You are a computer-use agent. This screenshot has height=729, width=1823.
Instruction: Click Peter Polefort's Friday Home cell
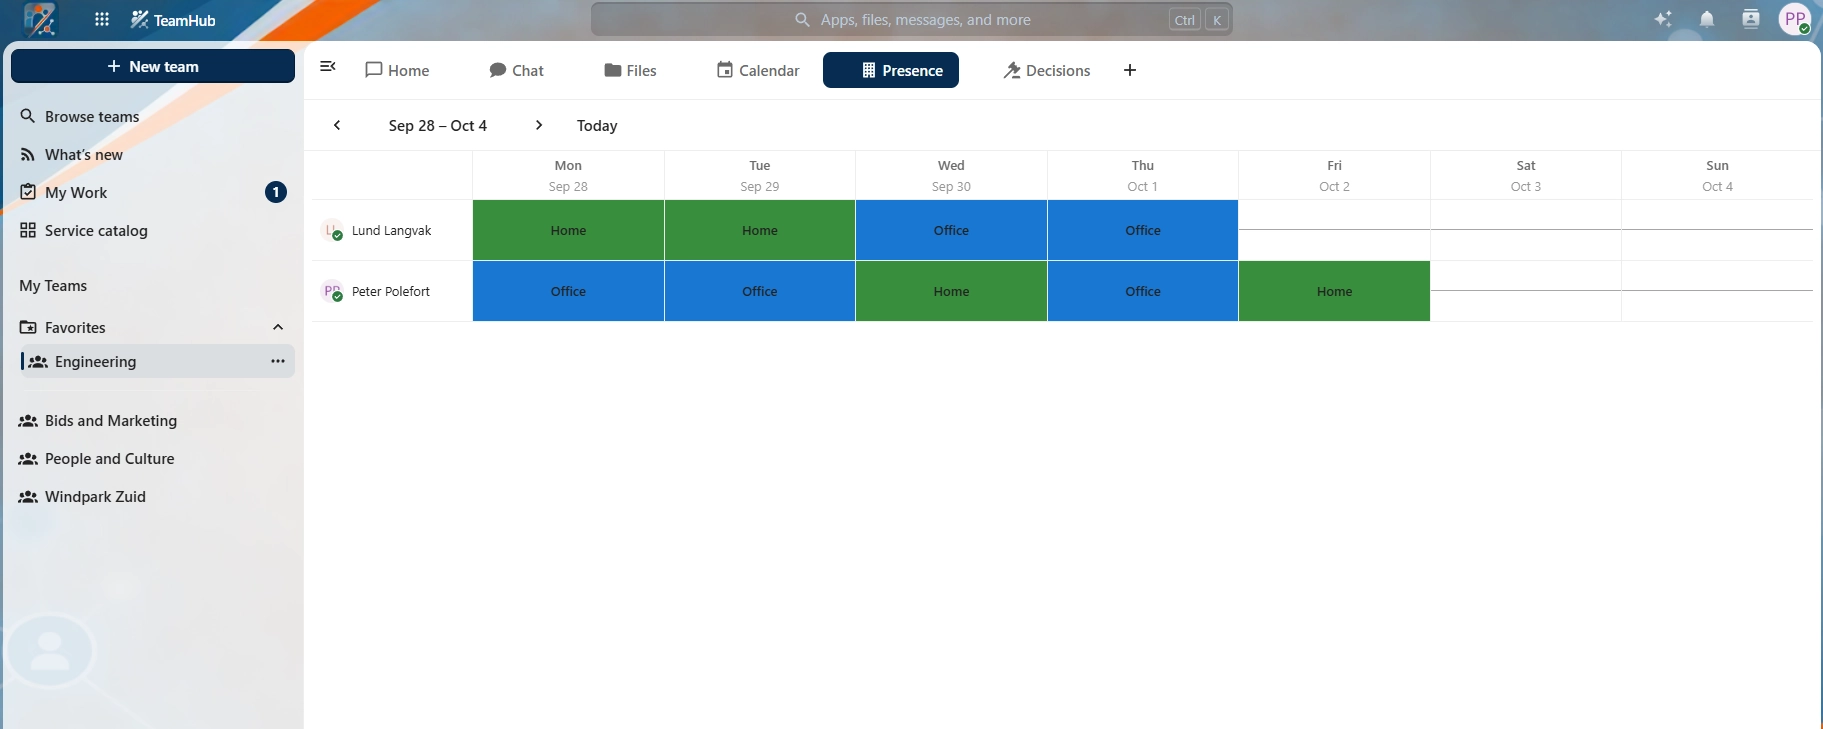(x=1334, y=291)
